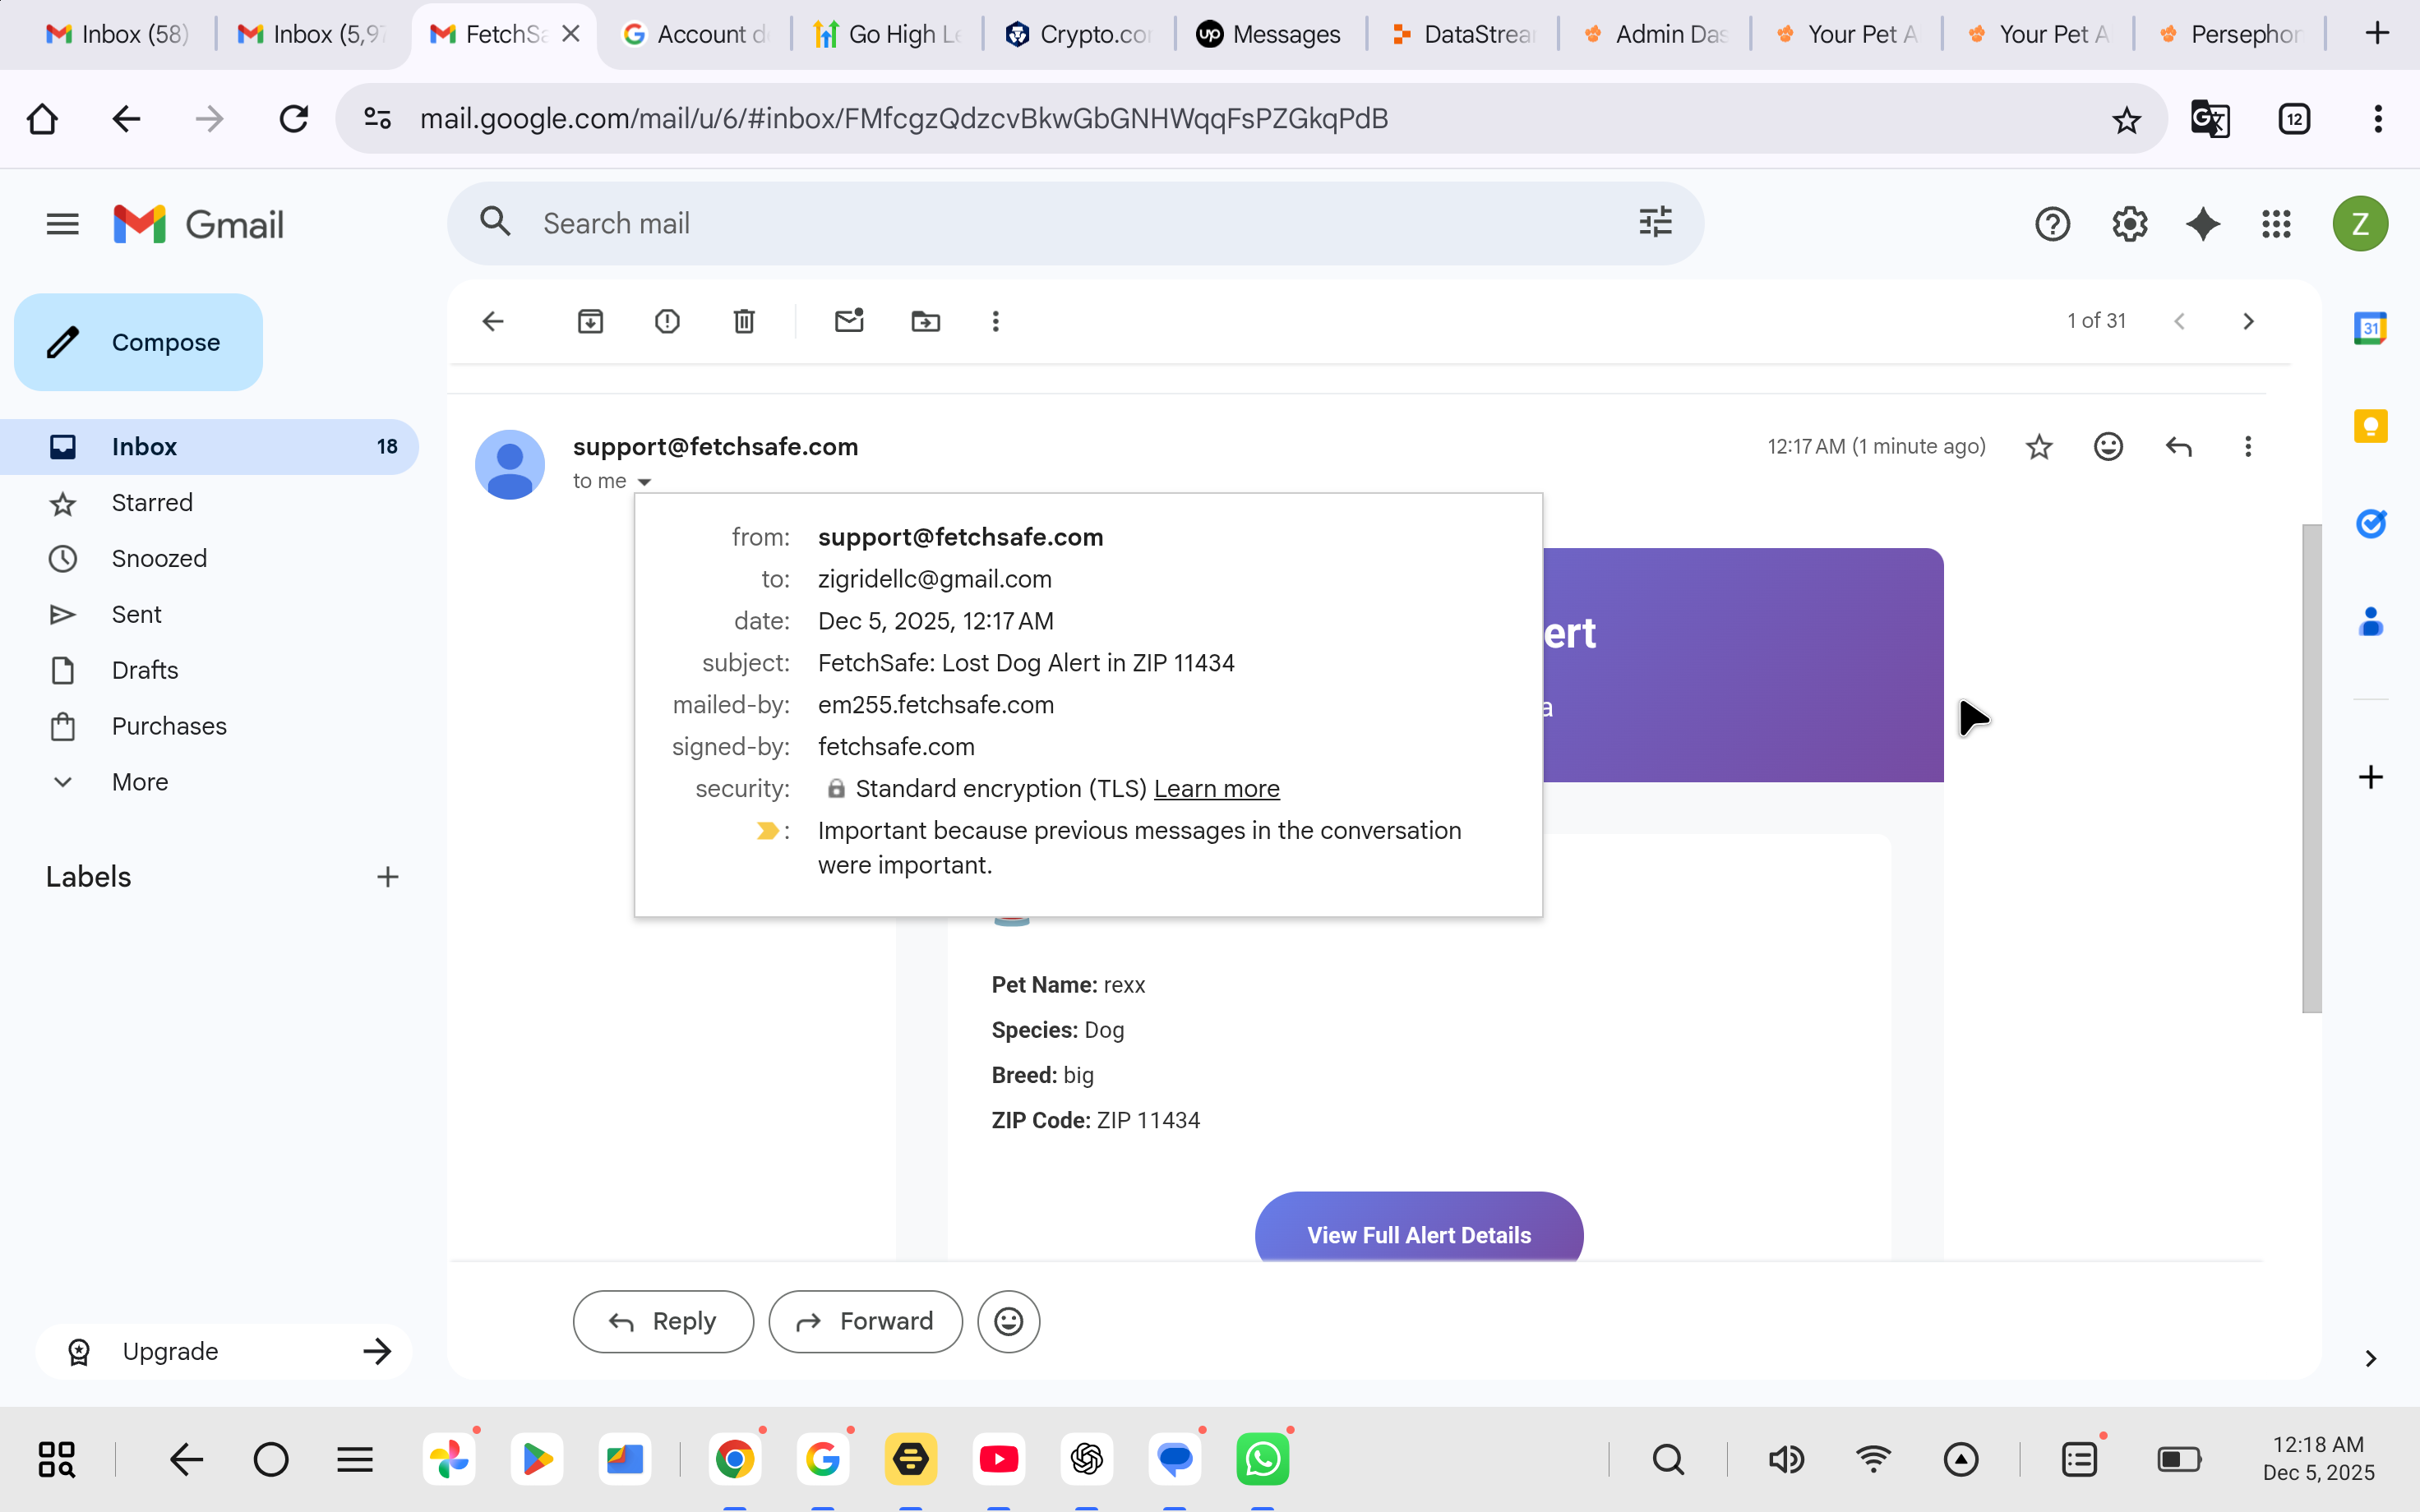
Task: Click the Learn more encryption link
Action: pos(1216,789)
